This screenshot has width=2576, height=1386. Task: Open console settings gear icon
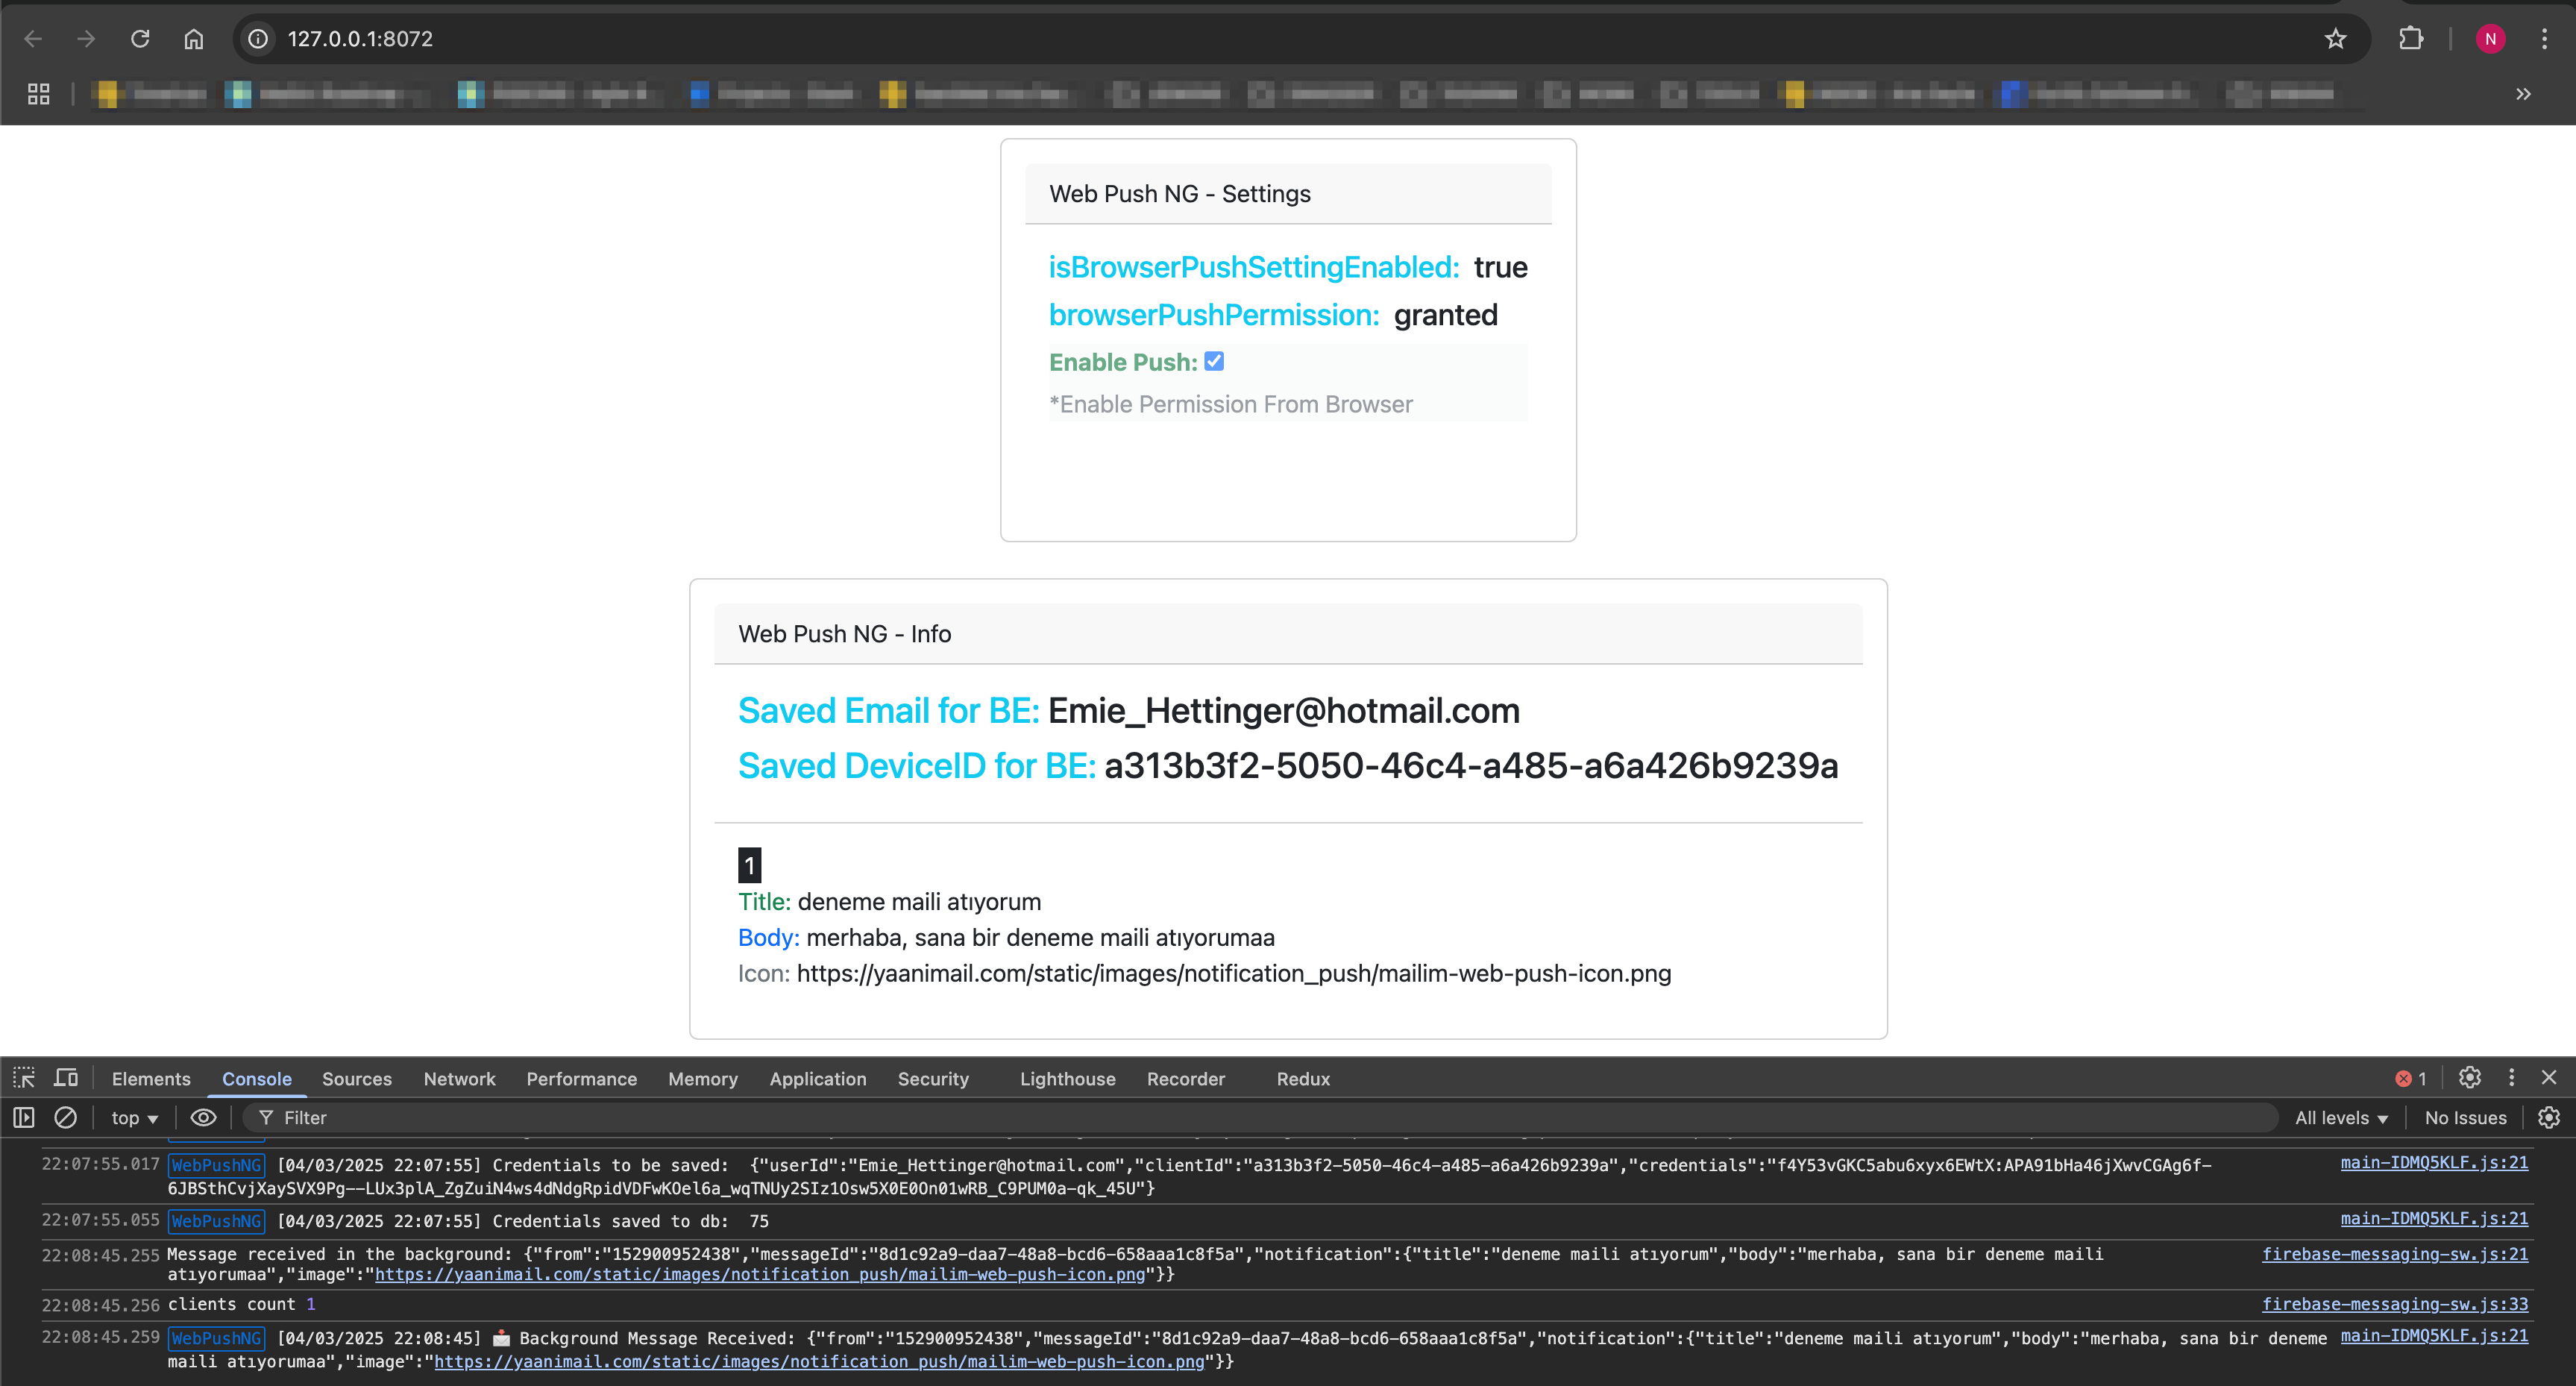pos(2549,1117)
